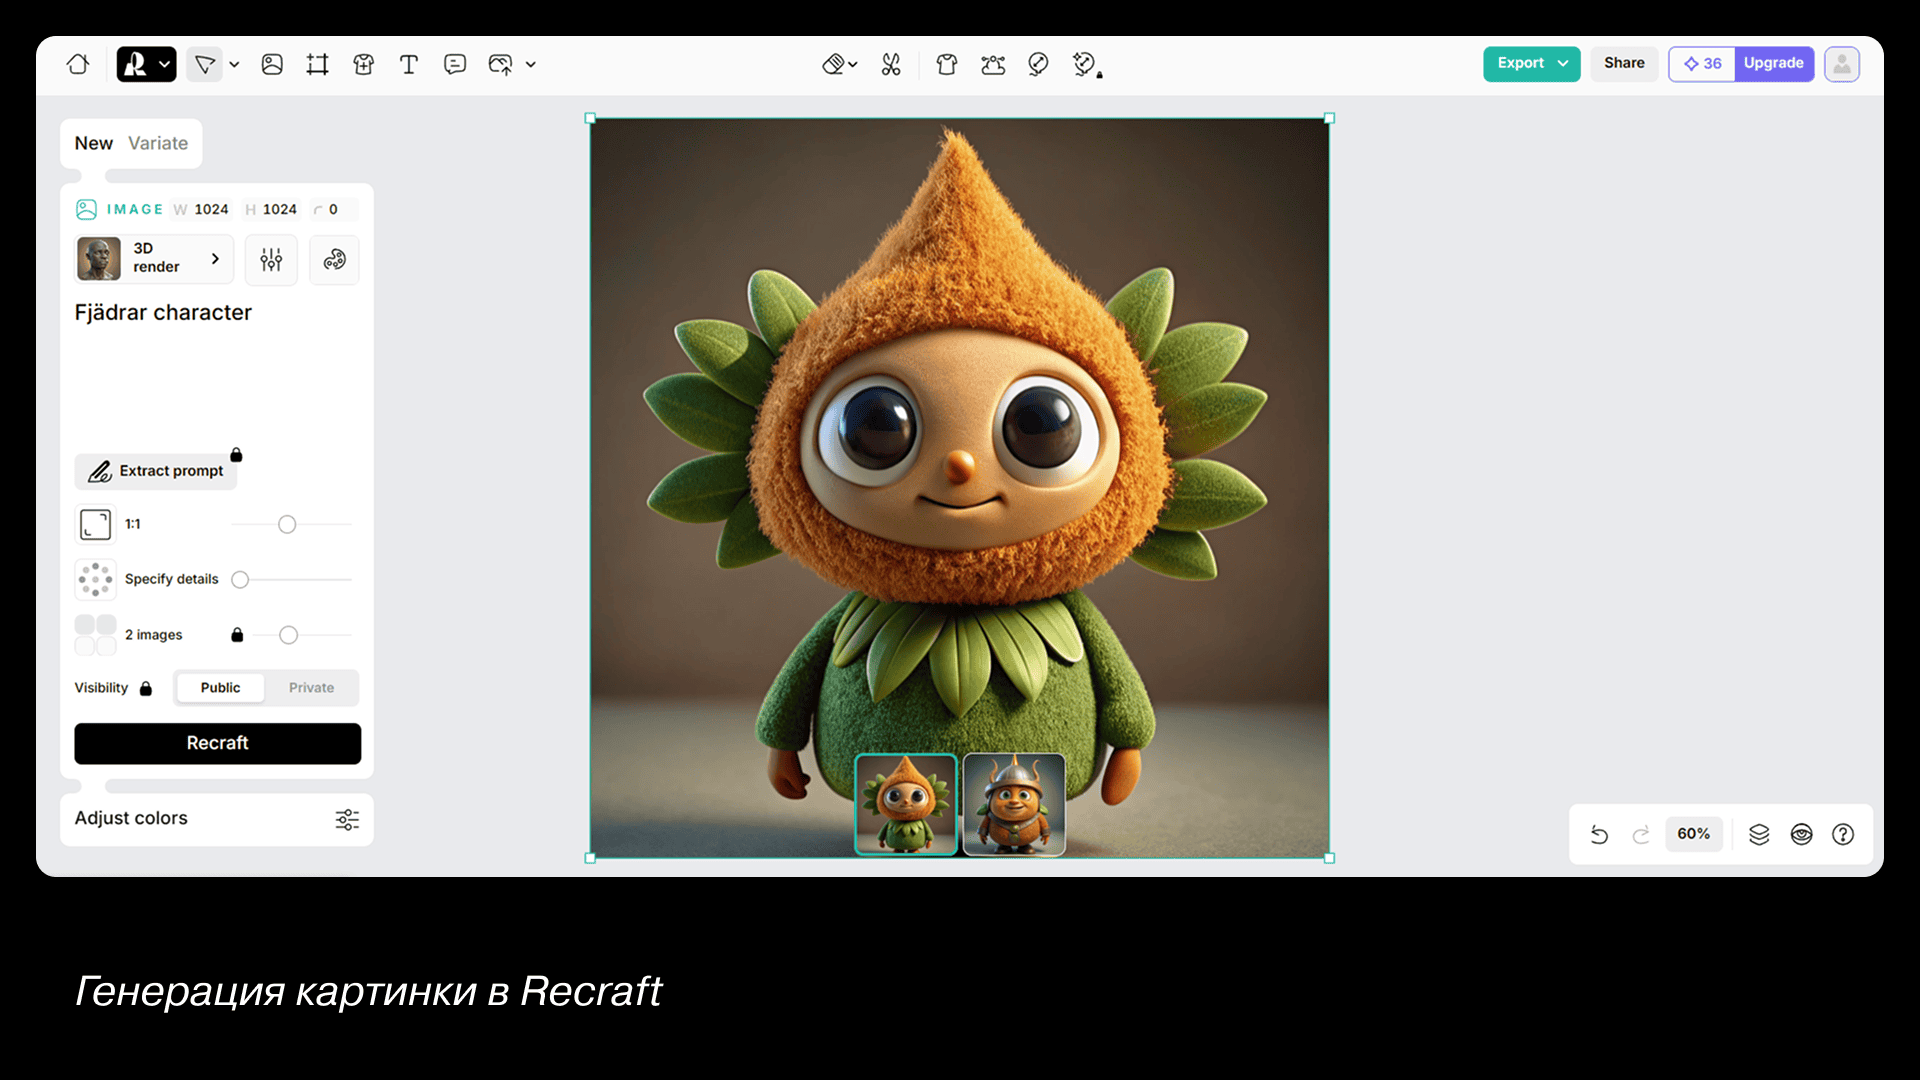Click the Adjust colors sliders icon
The width and height of the screenshot is (1920, 1080).
point(347,820)
